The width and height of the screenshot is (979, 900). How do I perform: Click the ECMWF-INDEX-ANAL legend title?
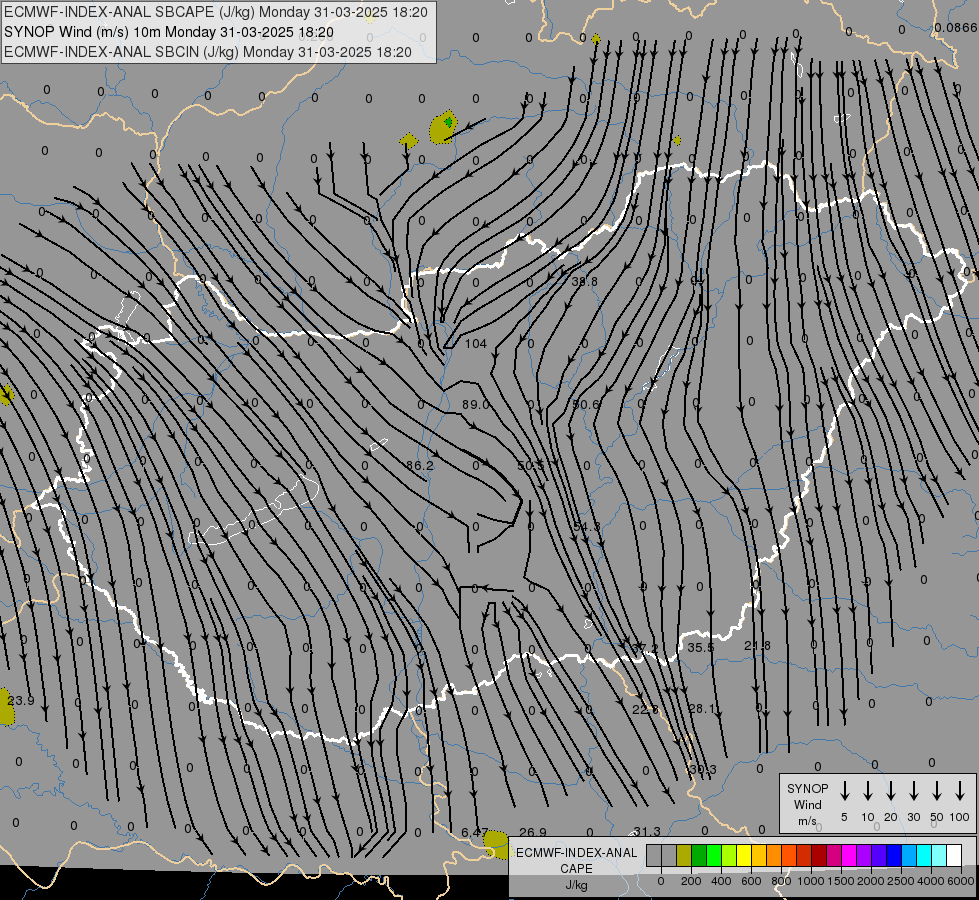pyautogui.click(x=577, y=853)
